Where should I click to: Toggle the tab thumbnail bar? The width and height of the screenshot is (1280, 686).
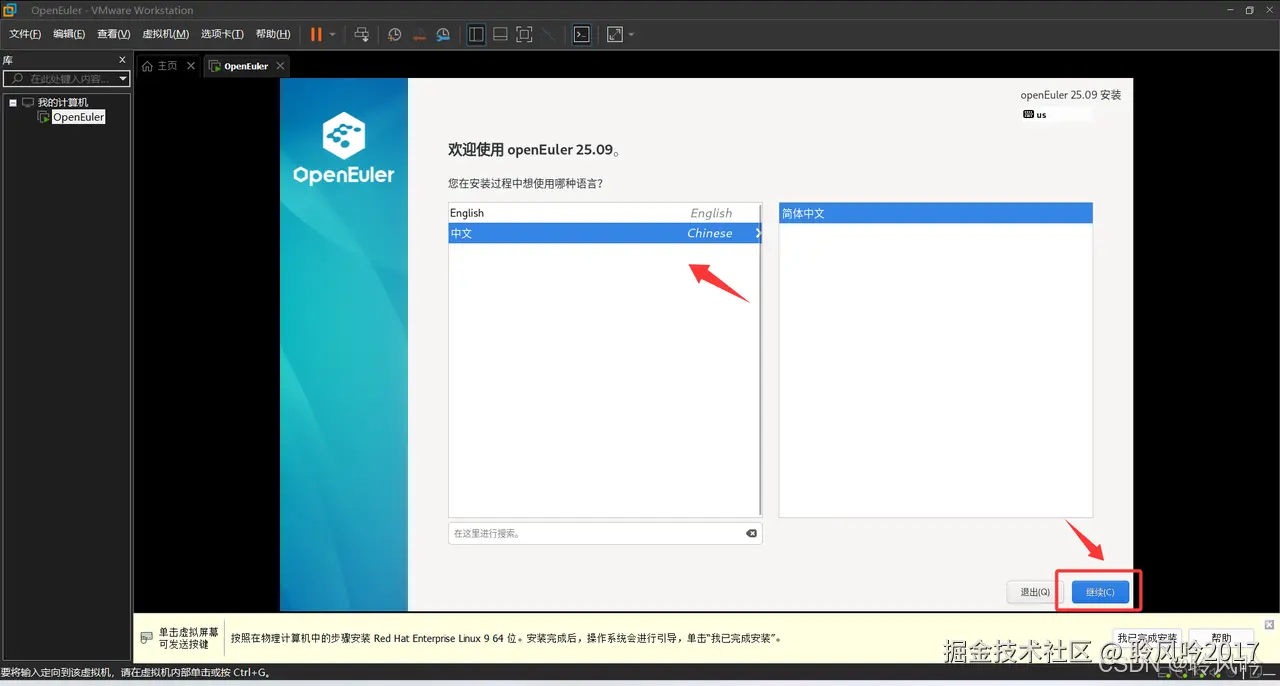click(x=500, y=34)
